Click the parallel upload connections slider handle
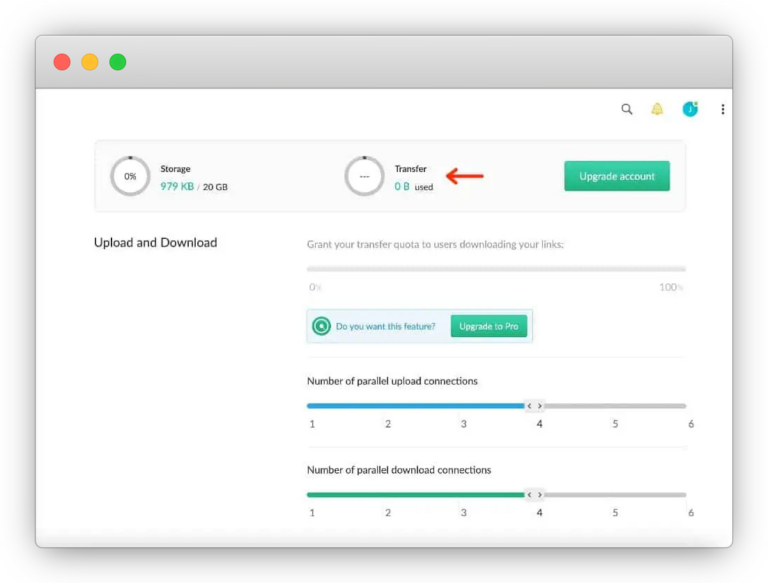This screenshot has width=768, height=583. point(535,406)
